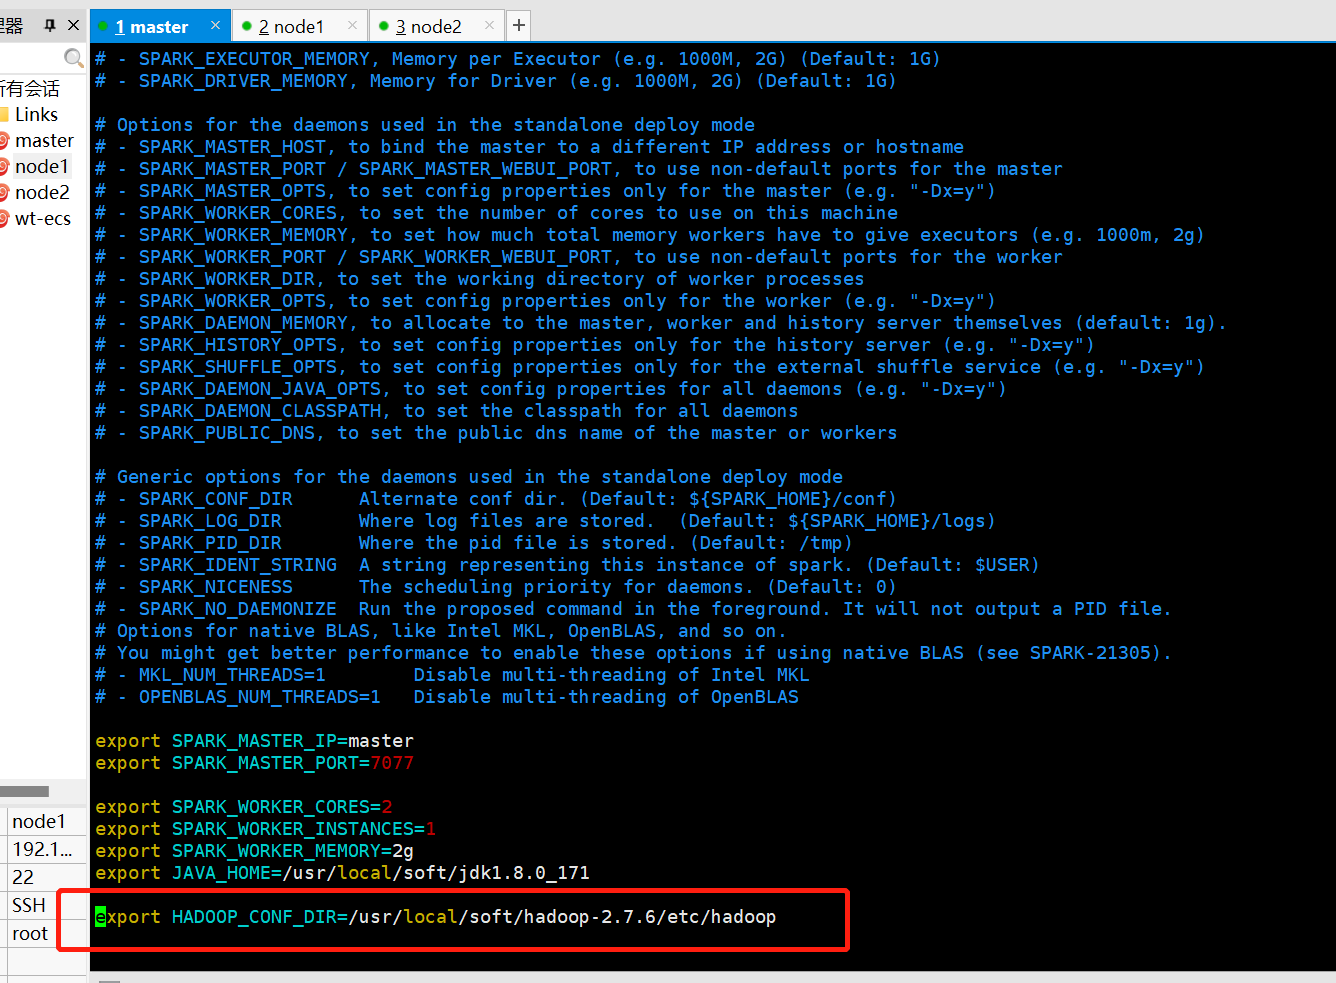Click the port value '22'
The width and height of the screenshot is (1336, 983).
[x=23, y=877]
